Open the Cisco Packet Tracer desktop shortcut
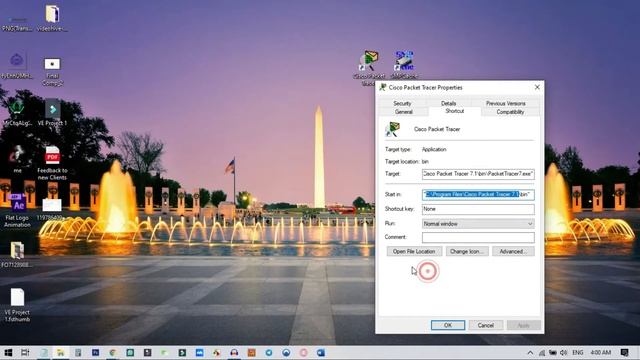 [x=369, y=68]
